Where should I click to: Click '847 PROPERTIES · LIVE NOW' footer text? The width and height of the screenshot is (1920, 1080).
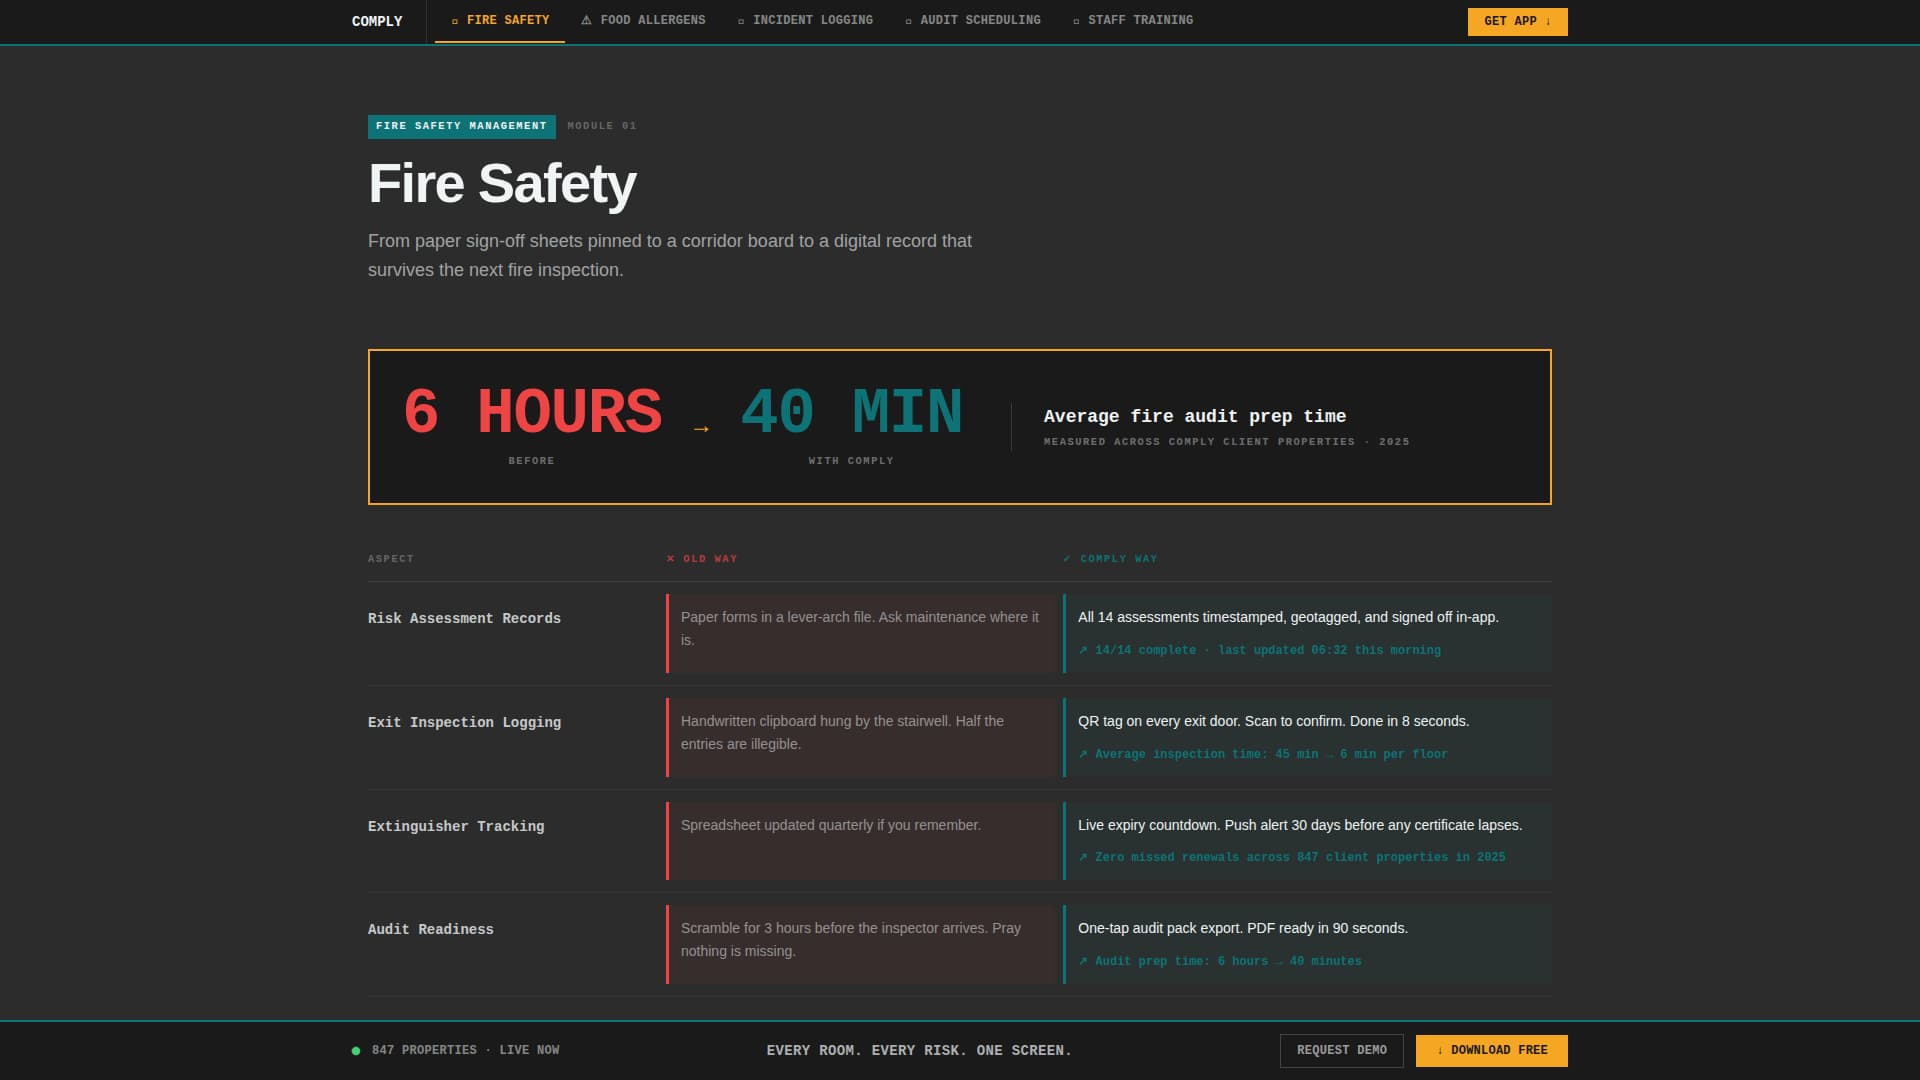[466, 1051]
